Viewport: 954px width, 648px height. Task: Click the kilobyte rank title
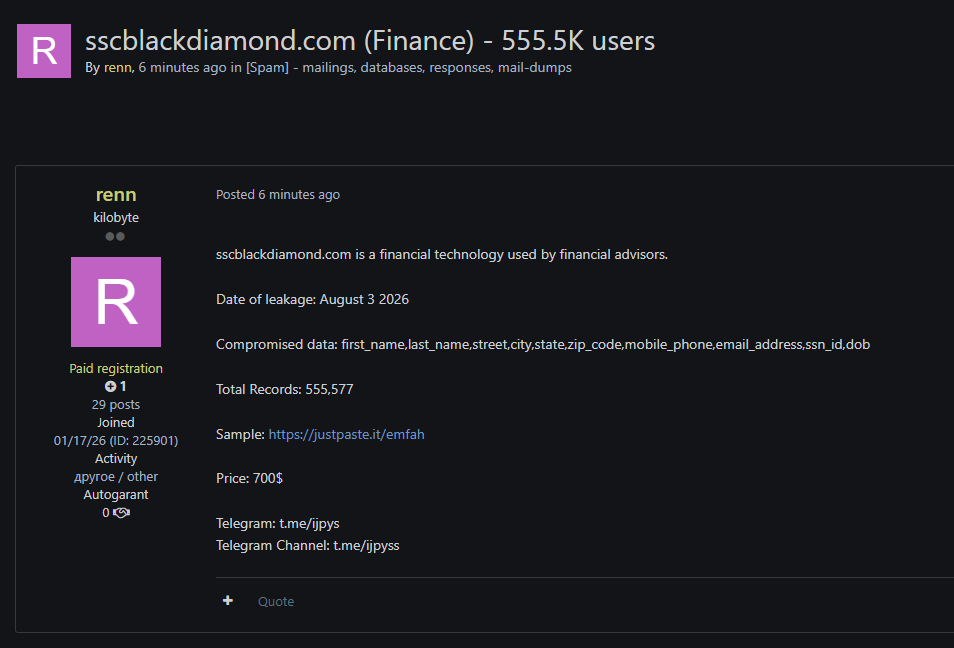pyautogui.click(x=116, y=217)
